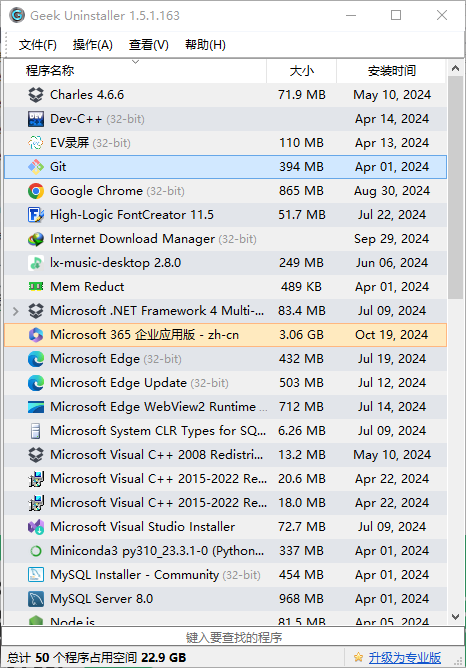This screenshot has height=668, width=466.
Task: Open the 查看(V) menu
Action: coord(149,45)
